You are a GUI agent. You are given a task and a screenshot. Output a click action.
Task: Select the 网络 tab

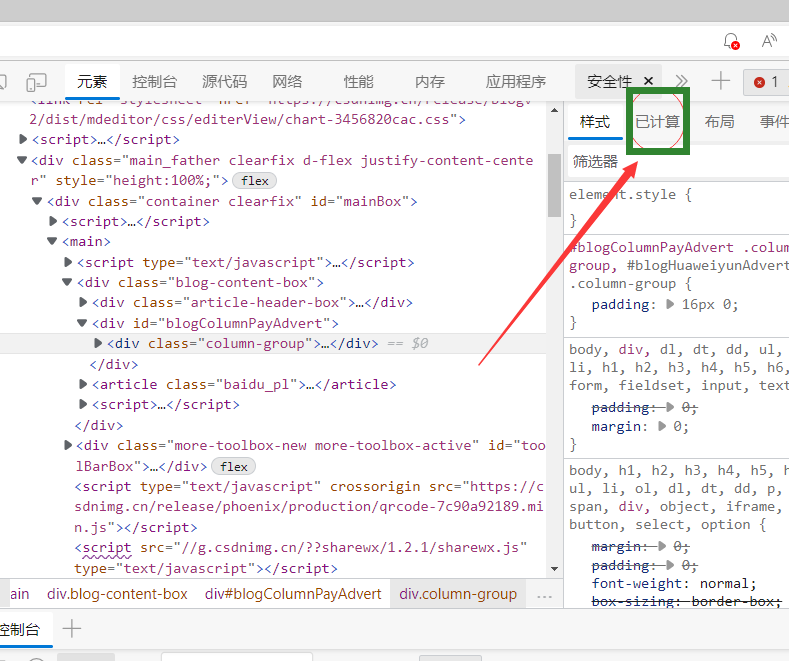287,81
